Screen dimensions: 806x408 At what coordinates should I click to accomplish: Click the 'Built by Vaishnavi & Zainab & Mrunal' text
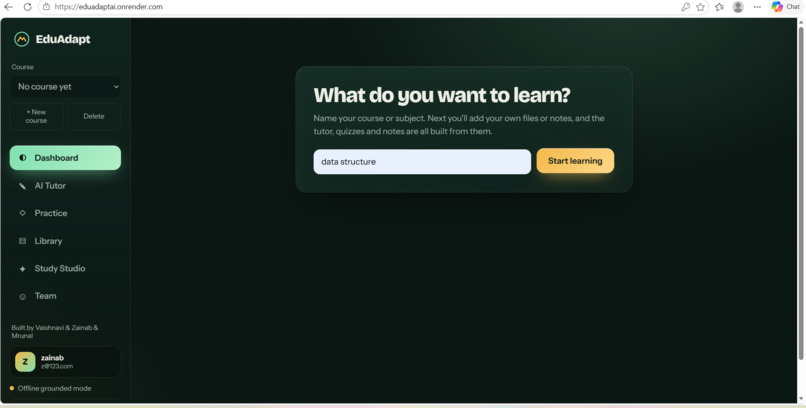click(54, 331)
